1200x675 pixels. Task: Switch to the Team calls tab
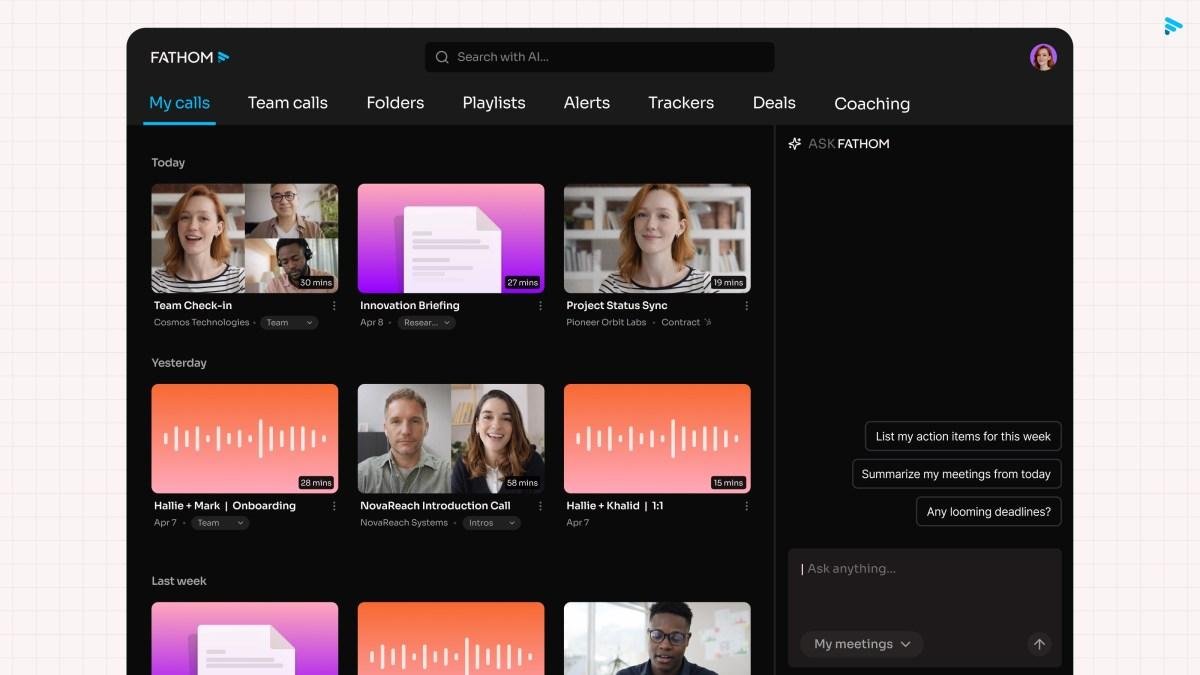pyautogui.click(x=287, y=102)
